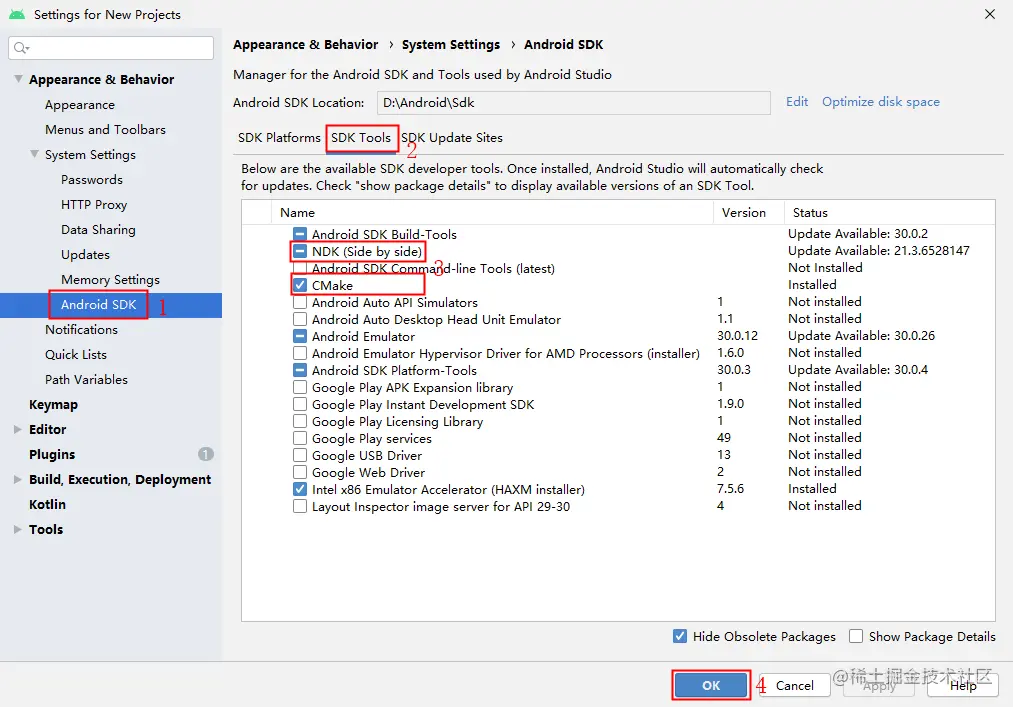Image resolution: width=1013 pixels, height=707 pixels.
Task: Open Updates settings
Action: coord(85,255)
